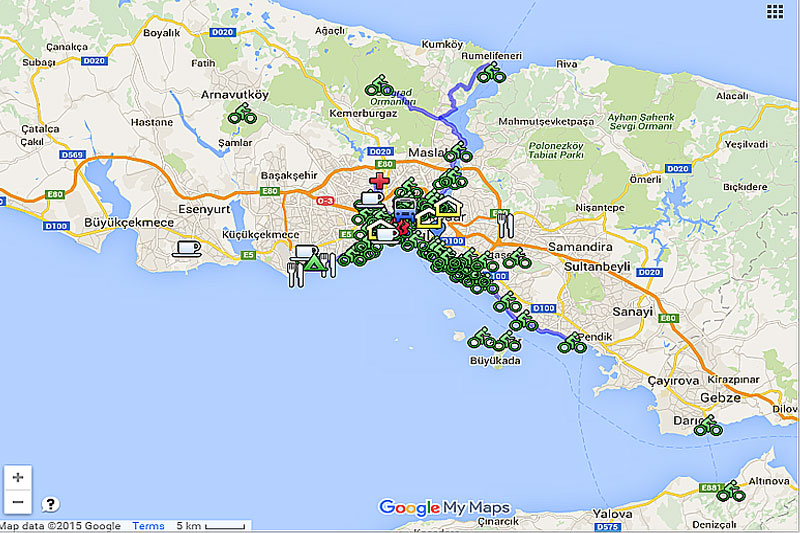Open the Google apps grid icon
Image resolution: width=800 pixels, height=533 pixels.
click(775, 12)
